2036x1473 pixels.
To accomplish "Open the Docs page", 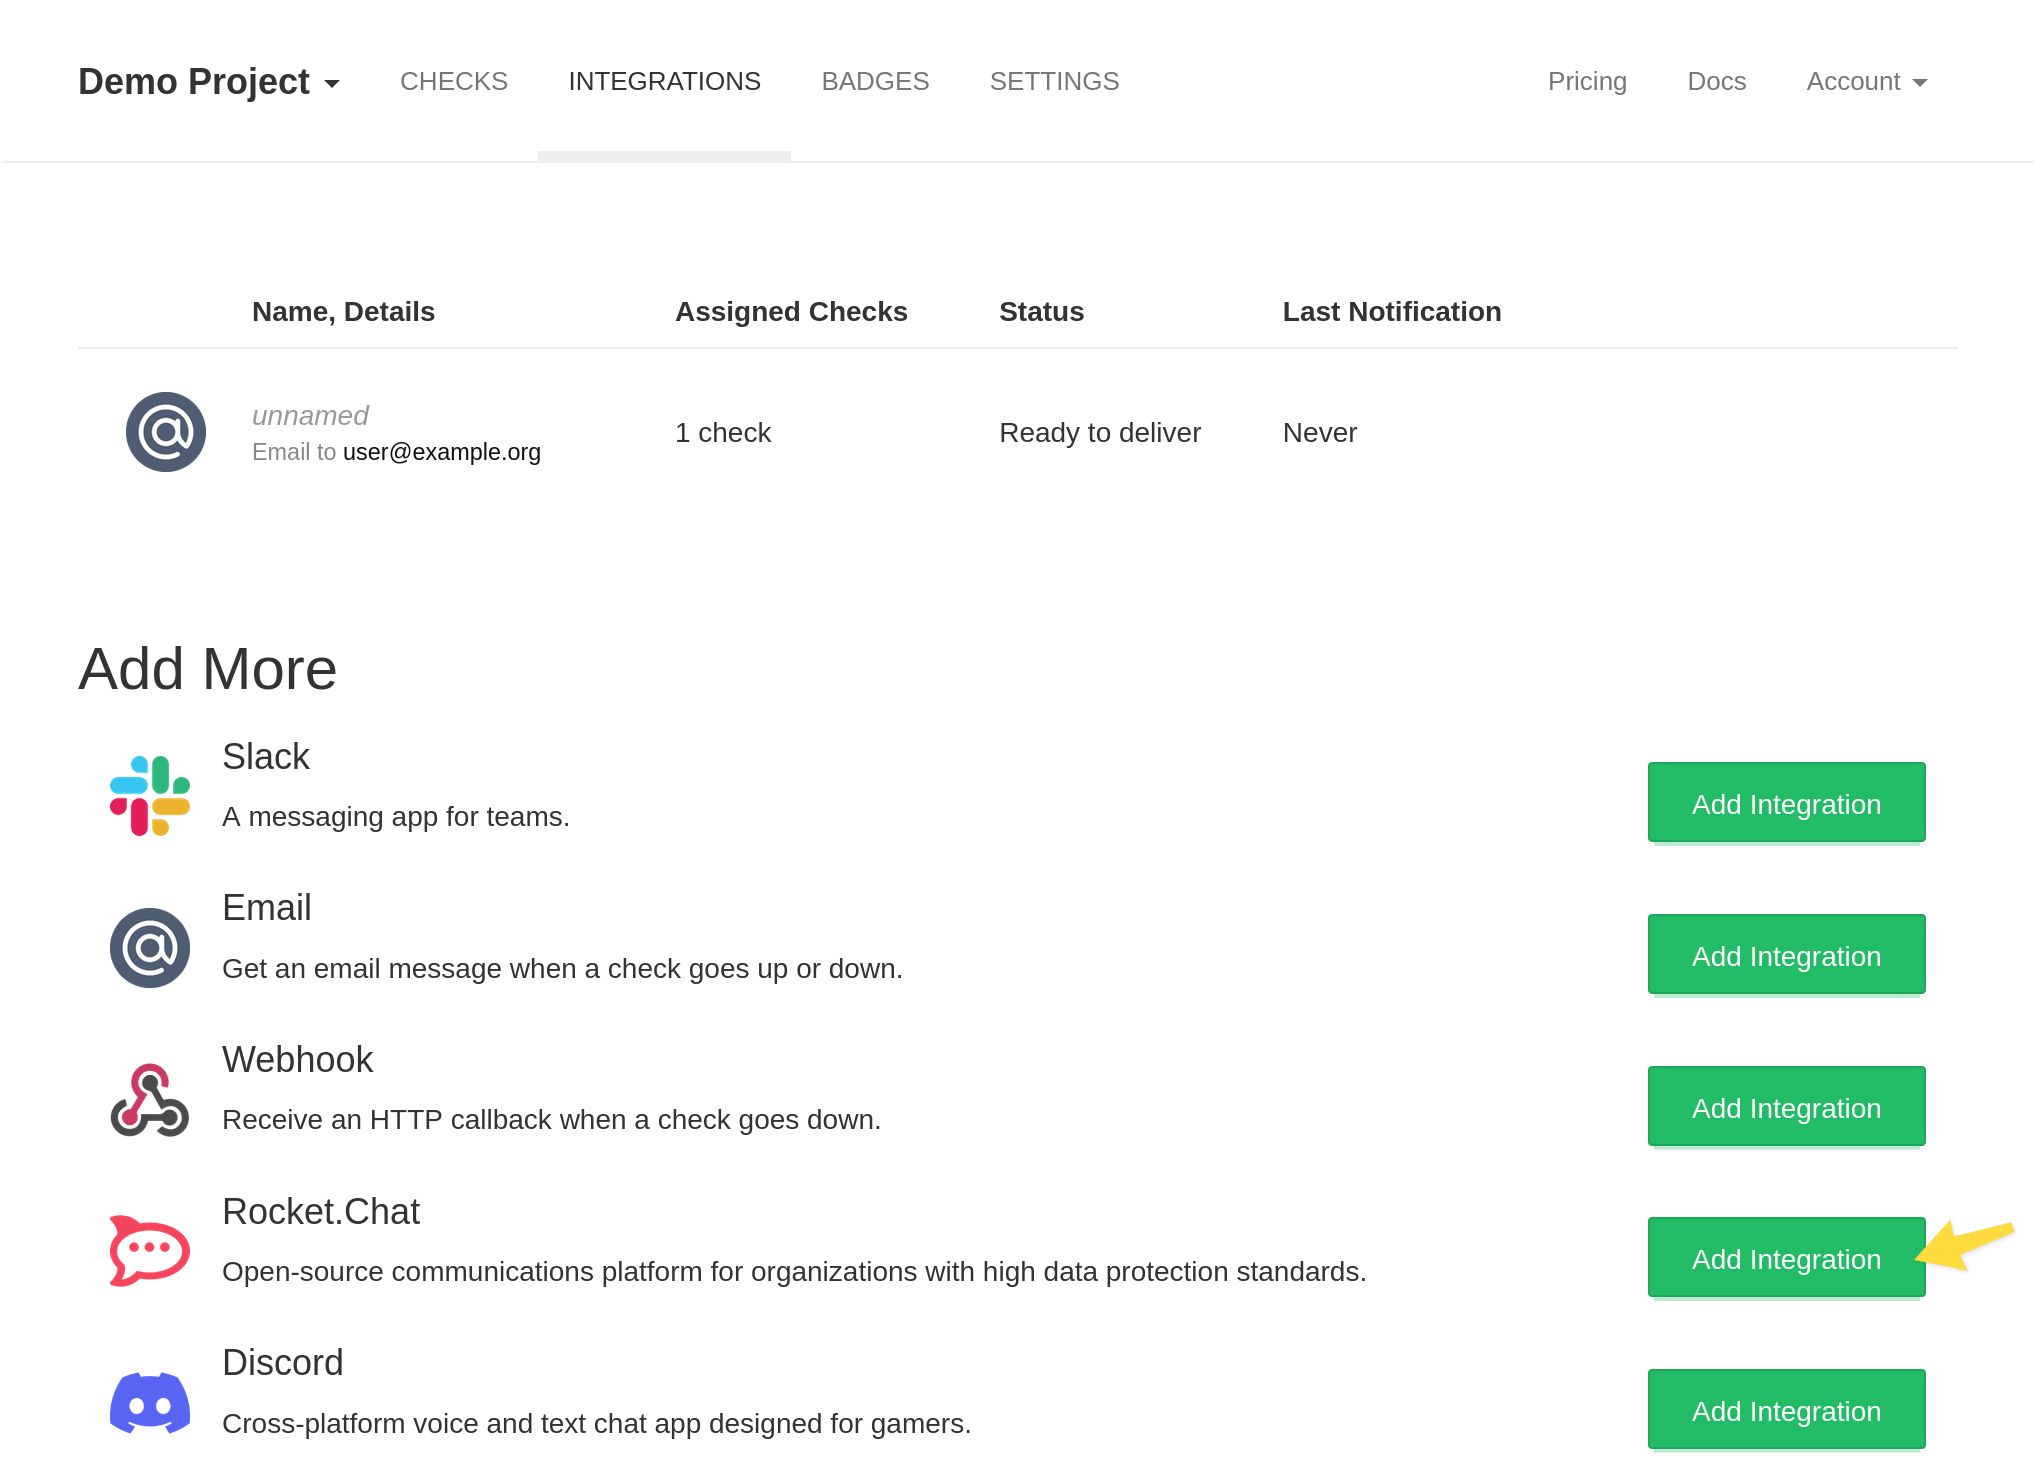I will click(1716, 81).
